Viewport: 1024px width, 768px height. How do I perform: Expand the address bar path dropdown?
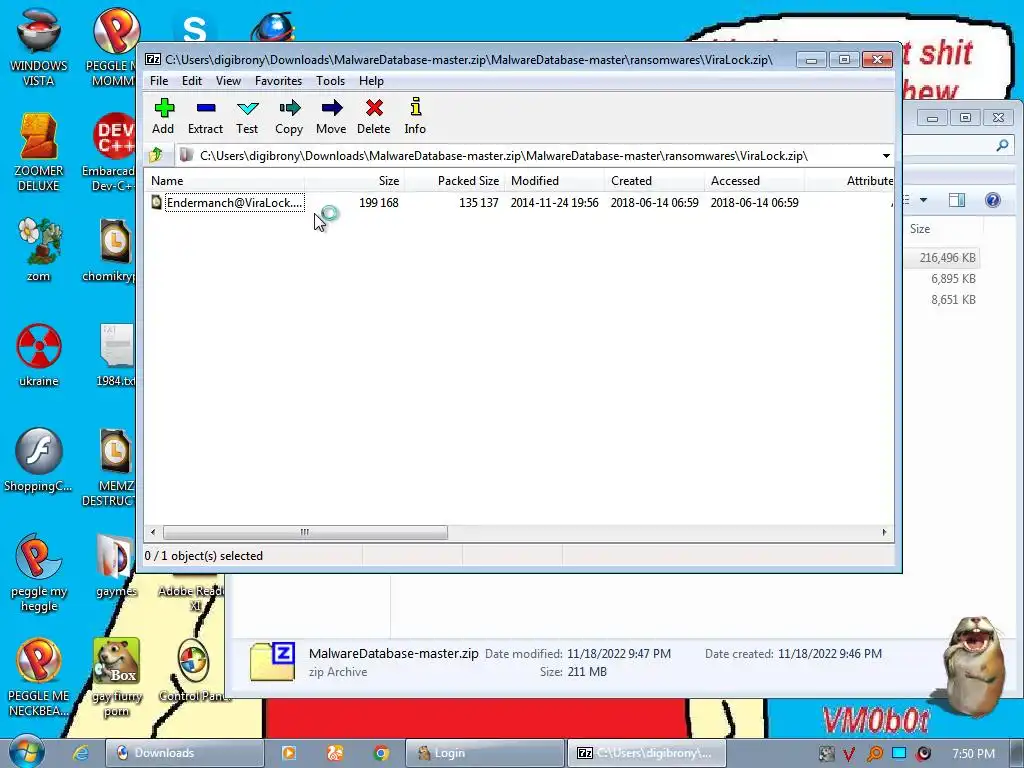pos(886,156)
